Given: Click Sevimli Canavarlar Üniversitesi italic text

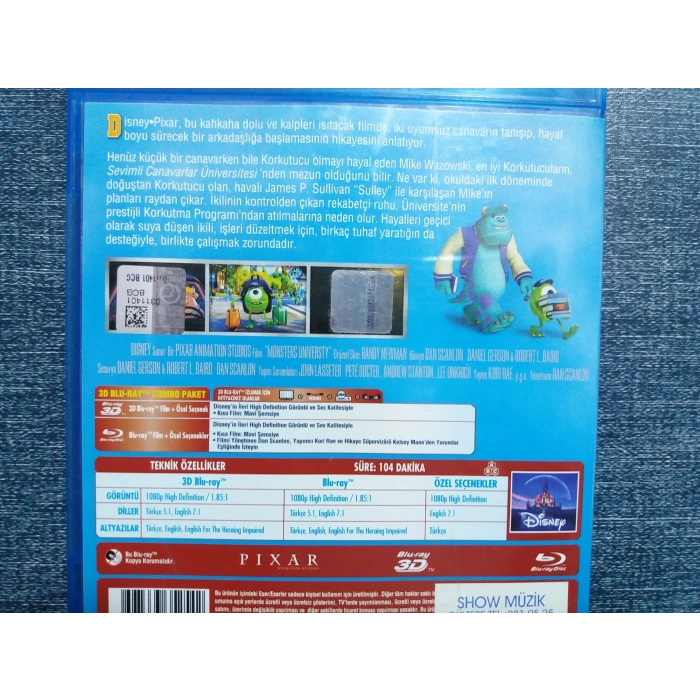Looking at the screenshot, I should tap(182, 172).
